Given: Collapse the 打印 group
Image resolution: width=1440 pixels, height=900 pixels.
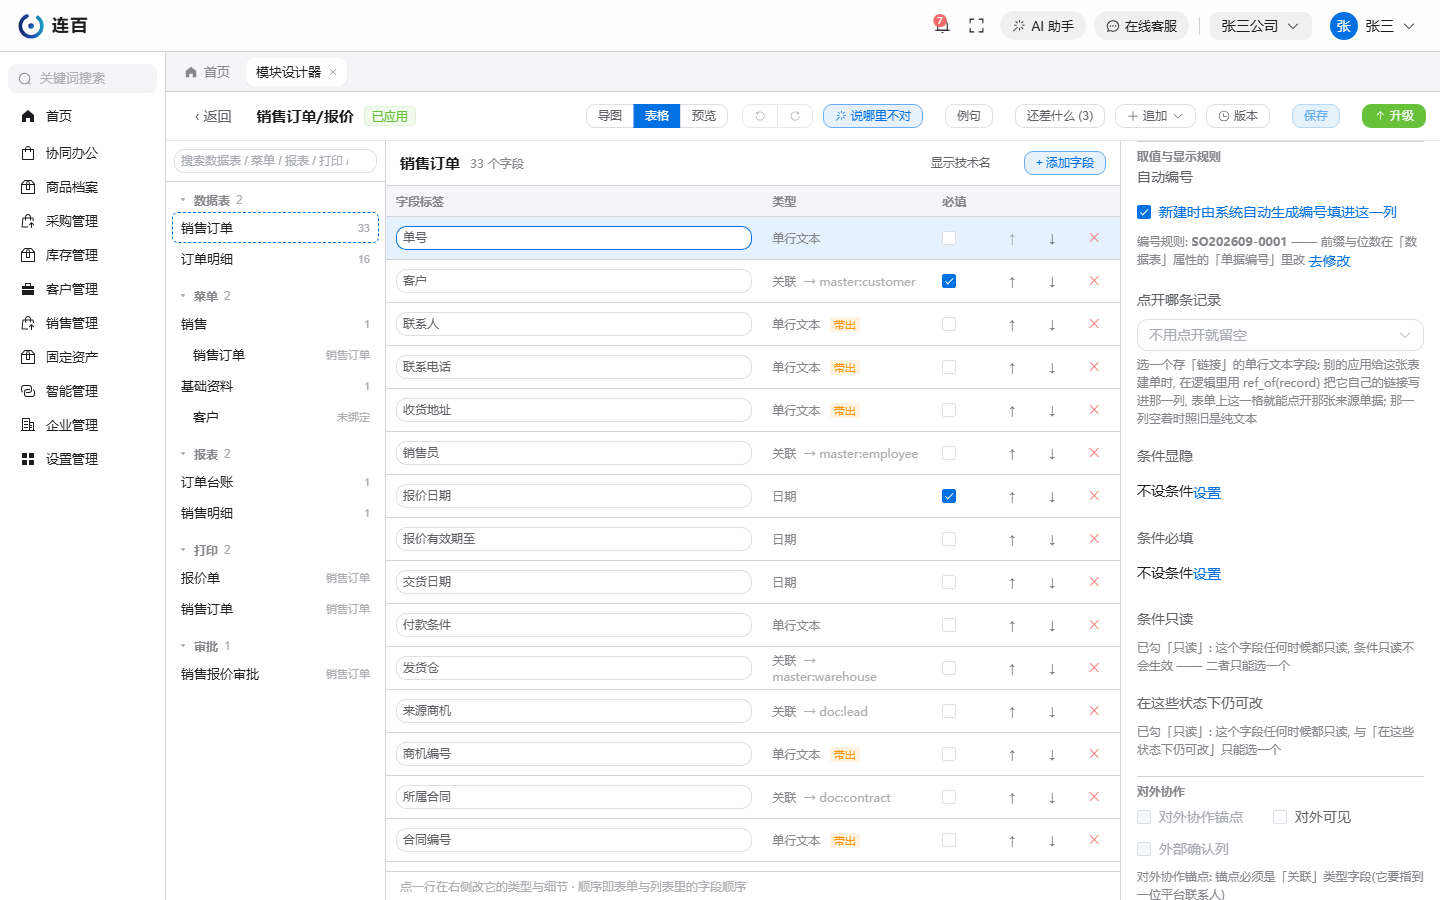Looking at the screenshot, I should pos(183,550).
